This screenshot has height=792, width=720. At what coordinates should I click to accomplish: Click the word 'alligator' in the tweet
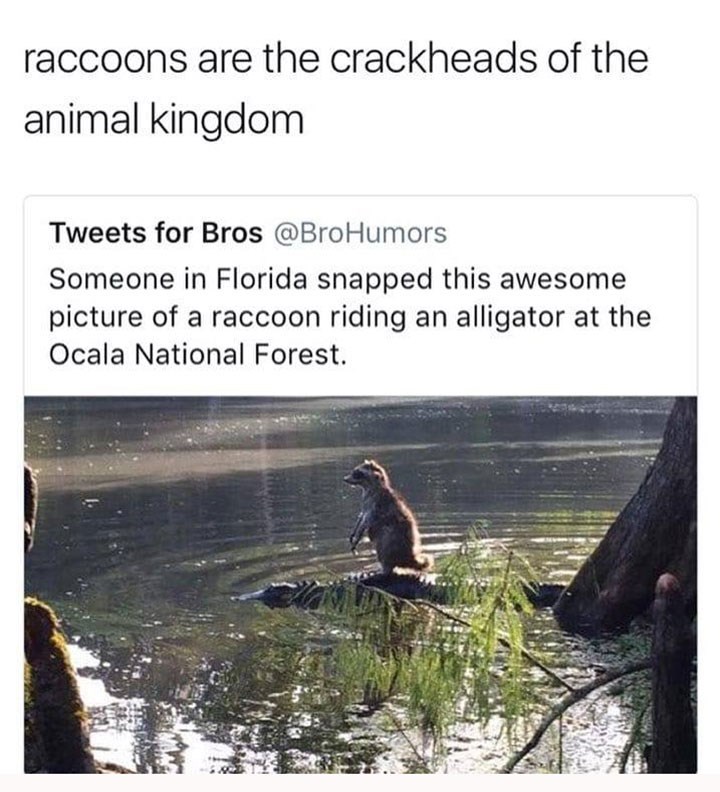511,317
